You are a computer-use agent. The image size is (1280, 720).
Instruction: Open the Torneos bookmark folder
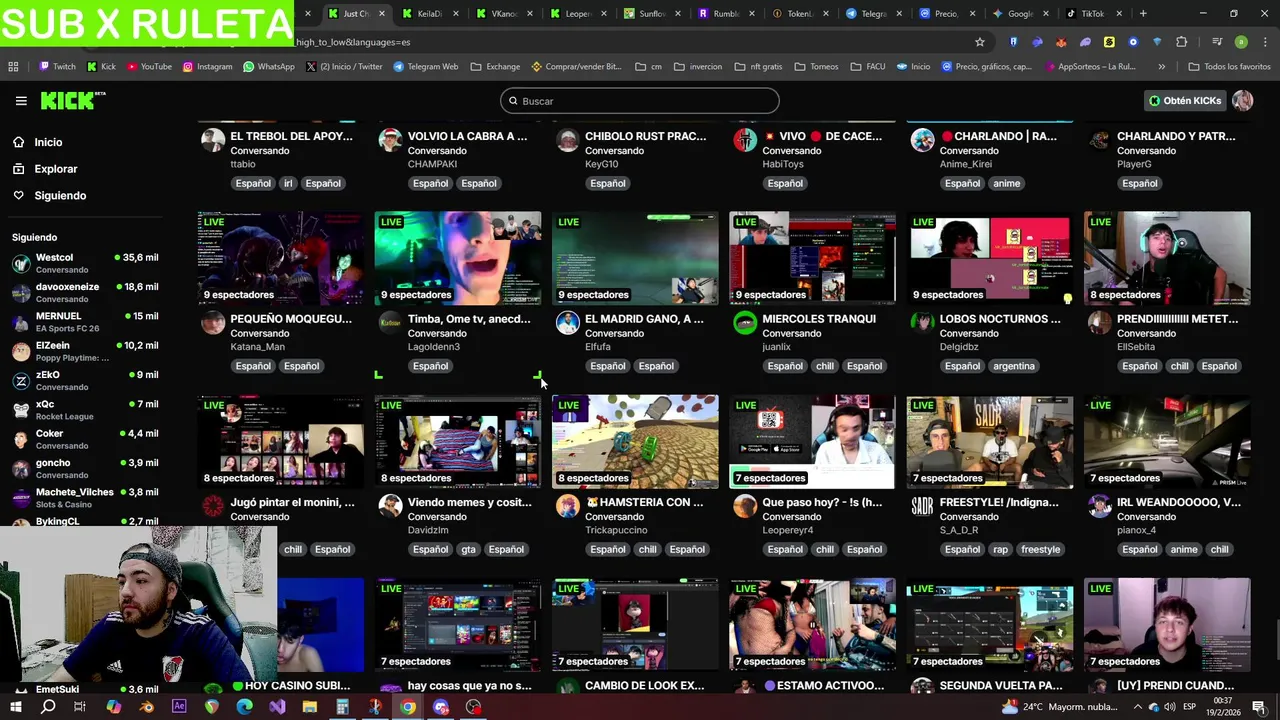pos(816,67)
